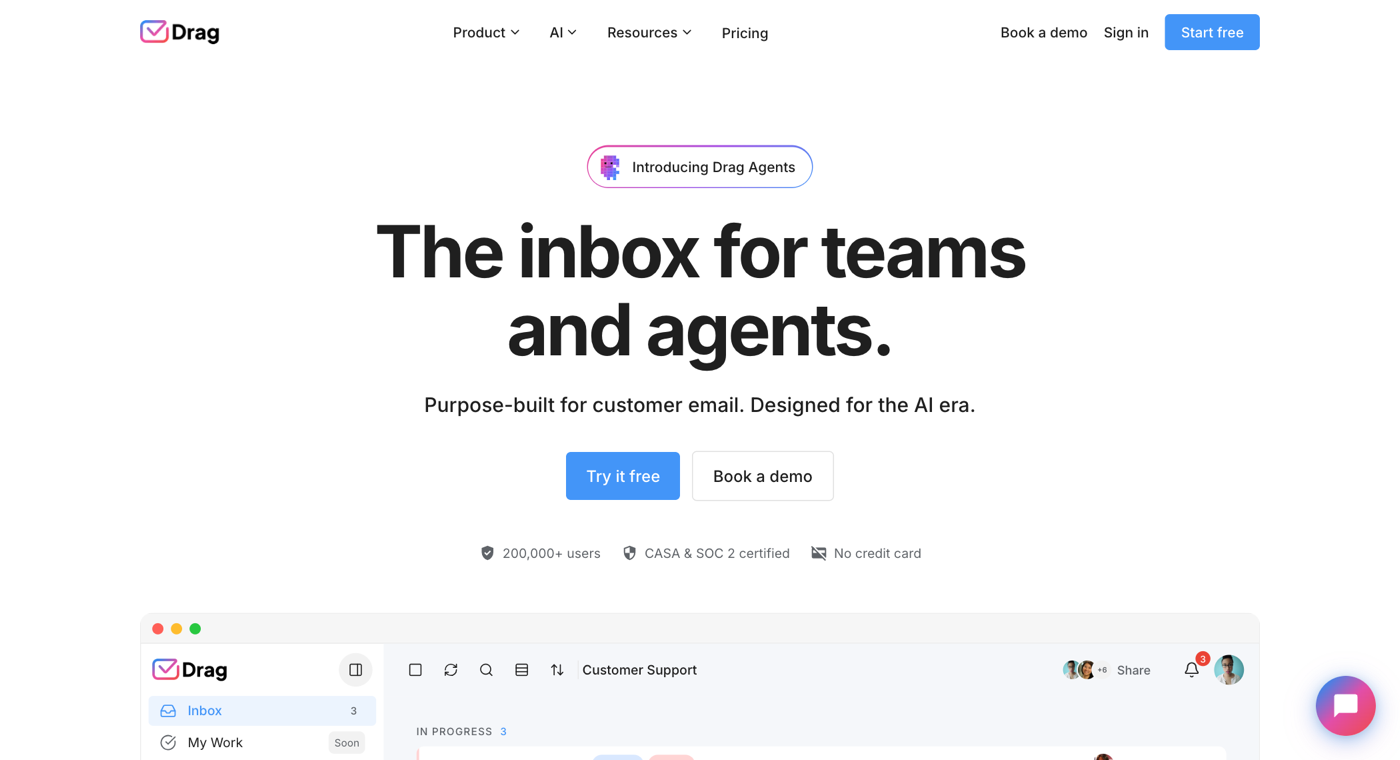Open the AI dropdown menu
Viewport: 1400px width, 760px height.
pyautogui.click(x=563, y=32)
